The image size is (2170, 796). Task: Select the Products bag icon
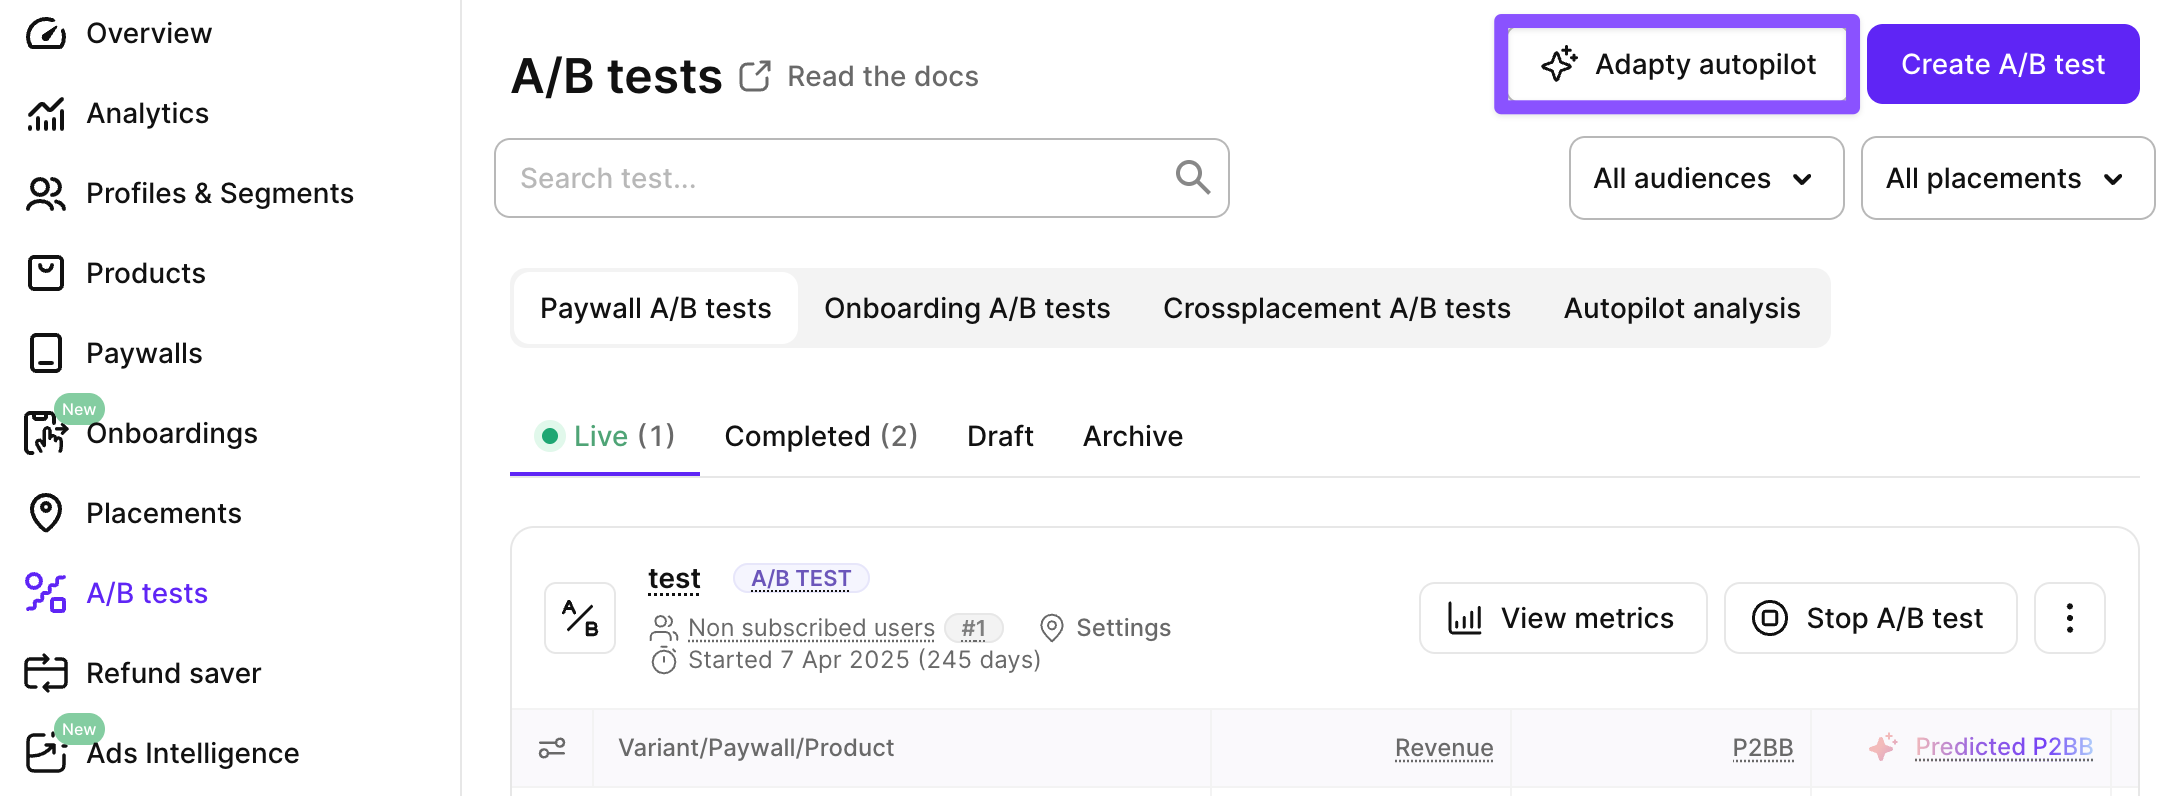tap(46, 273)
